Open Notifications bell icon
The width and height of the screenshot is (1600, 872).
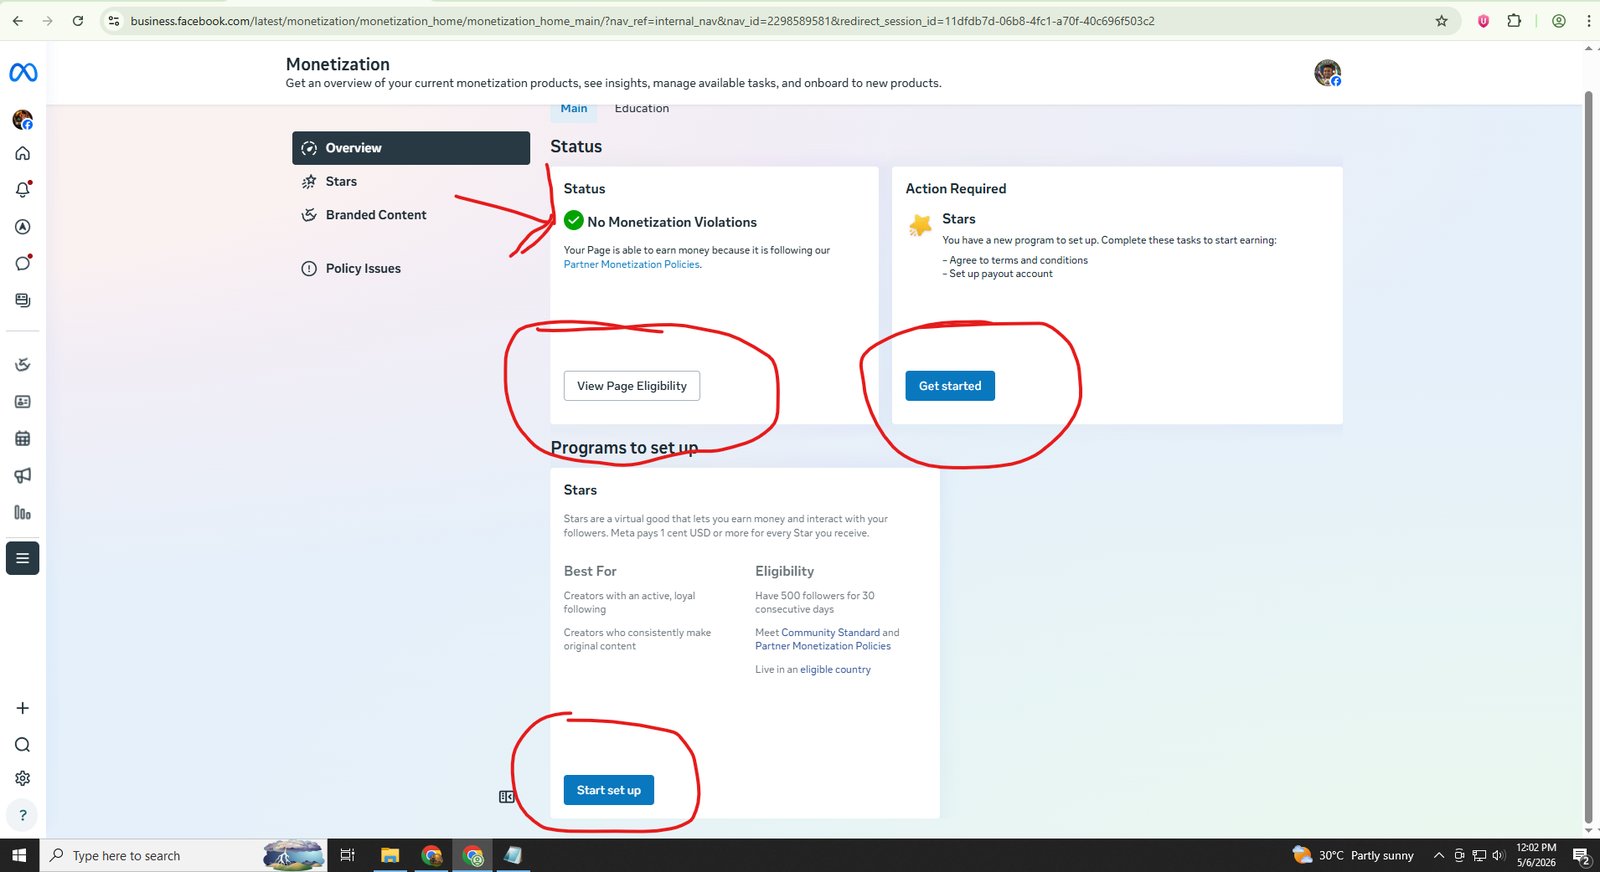click(x=22, y=189)
